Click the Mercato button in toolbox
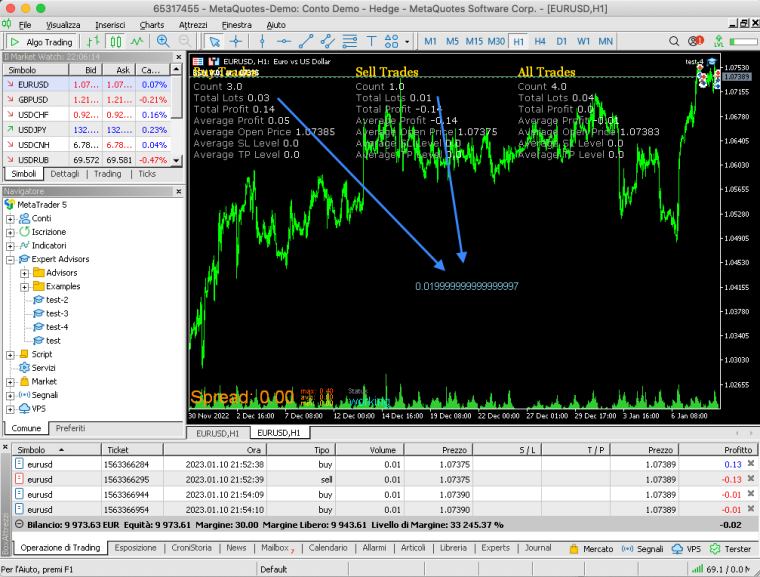This screenshot has width=760, height=577. (x=591, y=549)
